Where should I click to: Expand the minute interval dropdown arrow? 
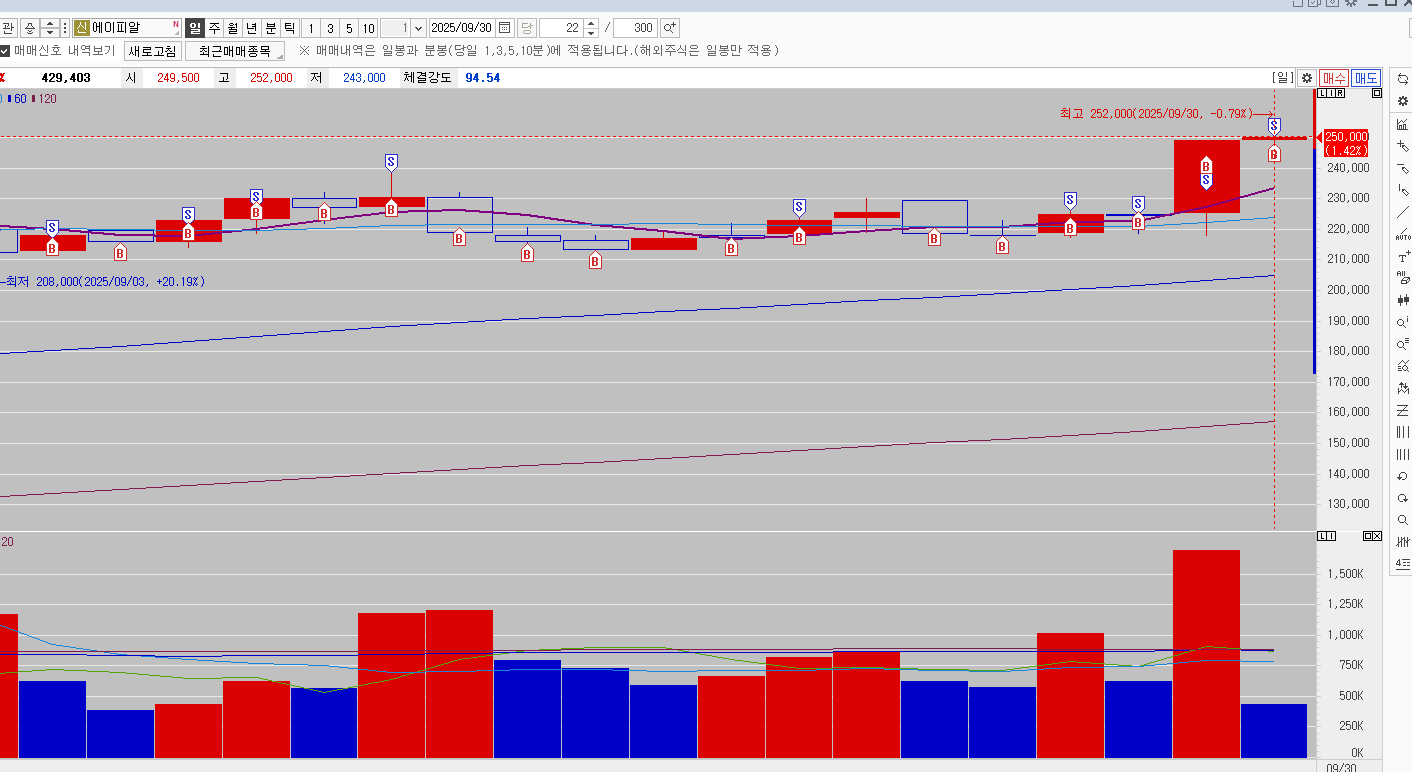[x=419, y=28]
